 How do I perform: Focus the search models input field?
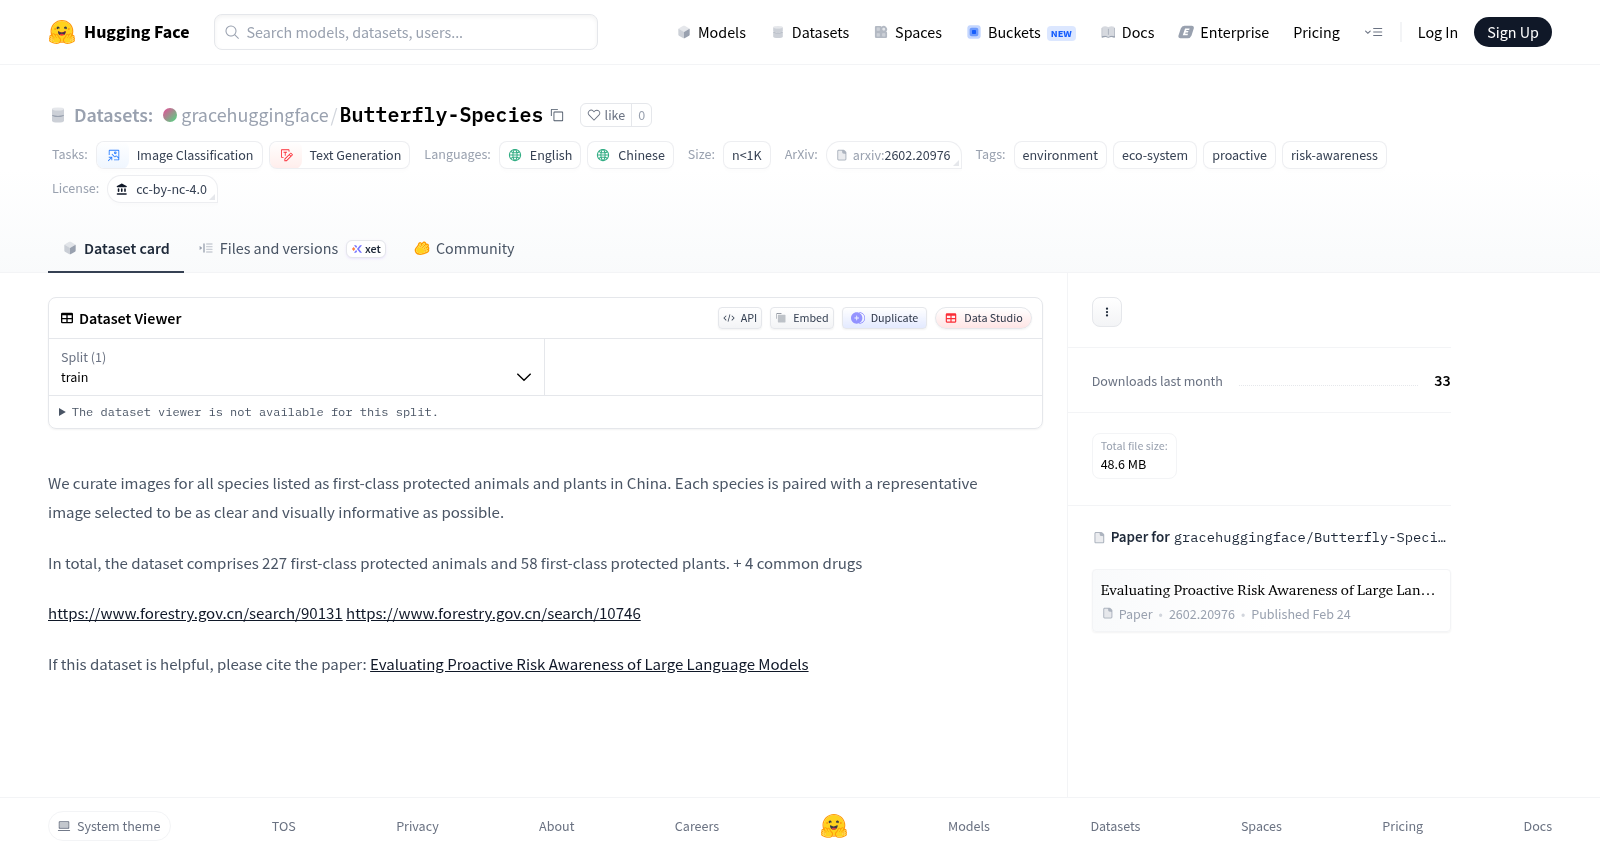(406, 32)
